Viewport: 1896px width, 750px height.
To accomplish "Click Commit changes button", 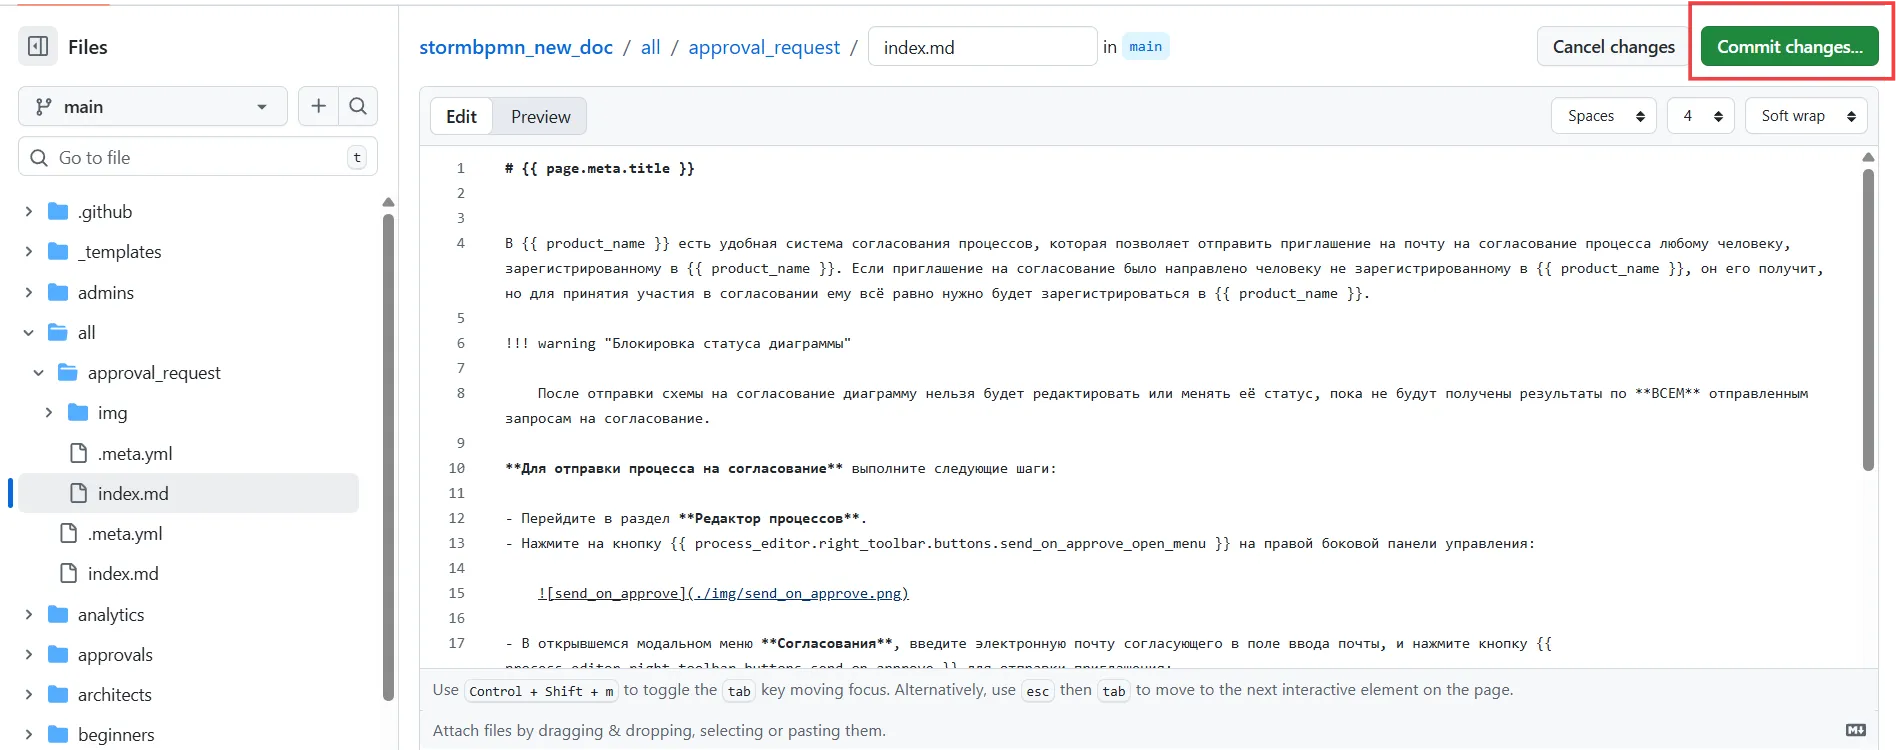I will tap(1789, 47).
